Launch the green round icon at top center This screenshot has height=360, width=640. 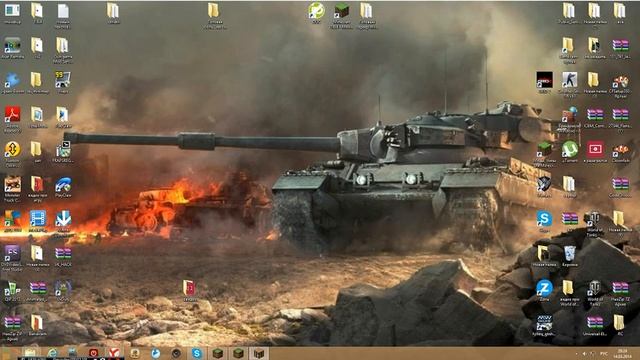[x=316, y=11]
